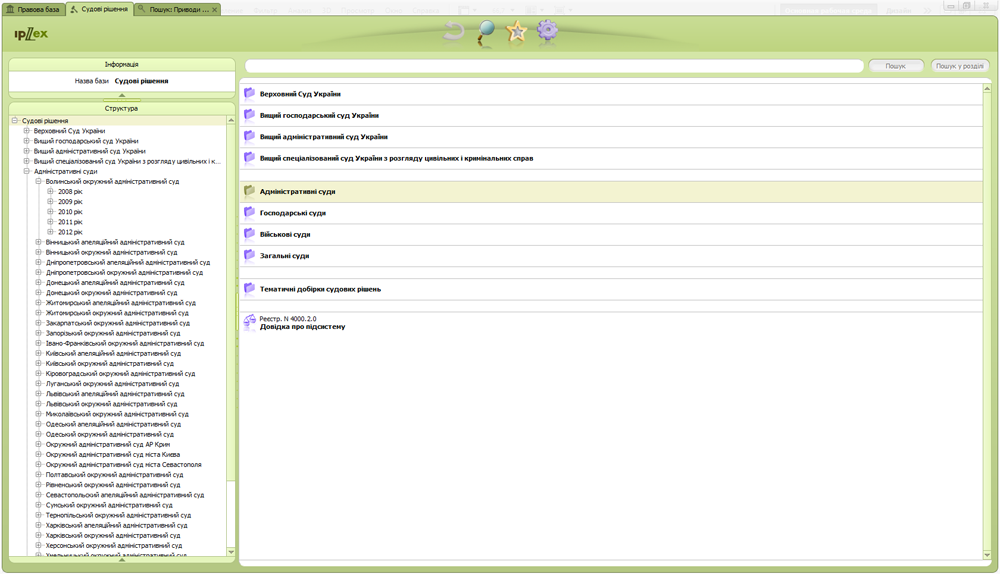Click the folder icon for Вищий господарський суд України
This screenshot has width=1000, height=574.
(x=249, y=115)
